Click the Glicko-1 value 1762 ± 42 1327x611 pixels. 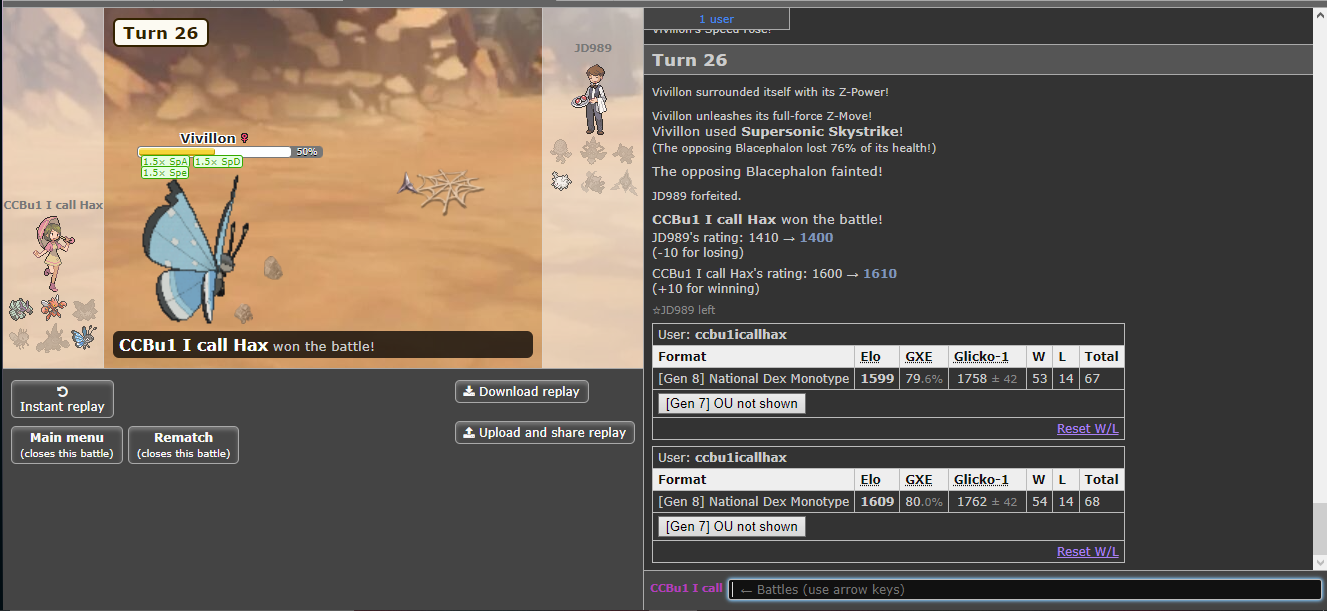coord(987,502)
